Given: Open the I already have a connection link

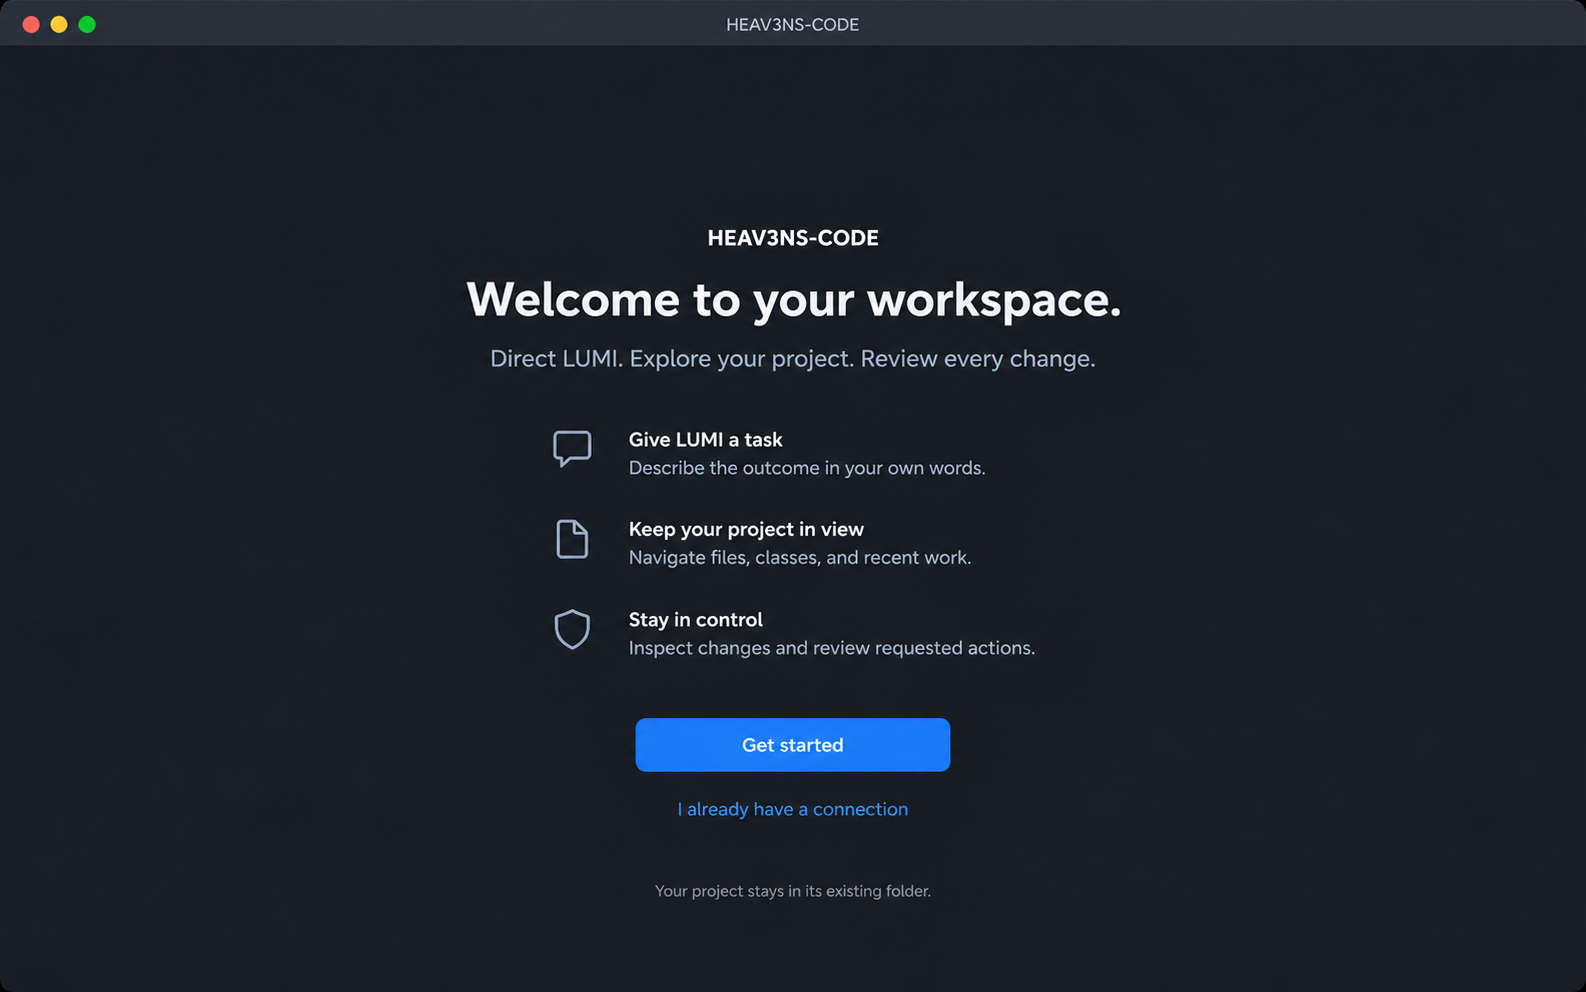Looking at the screenshot, I should pyautogui.click(x=792, y=809).
